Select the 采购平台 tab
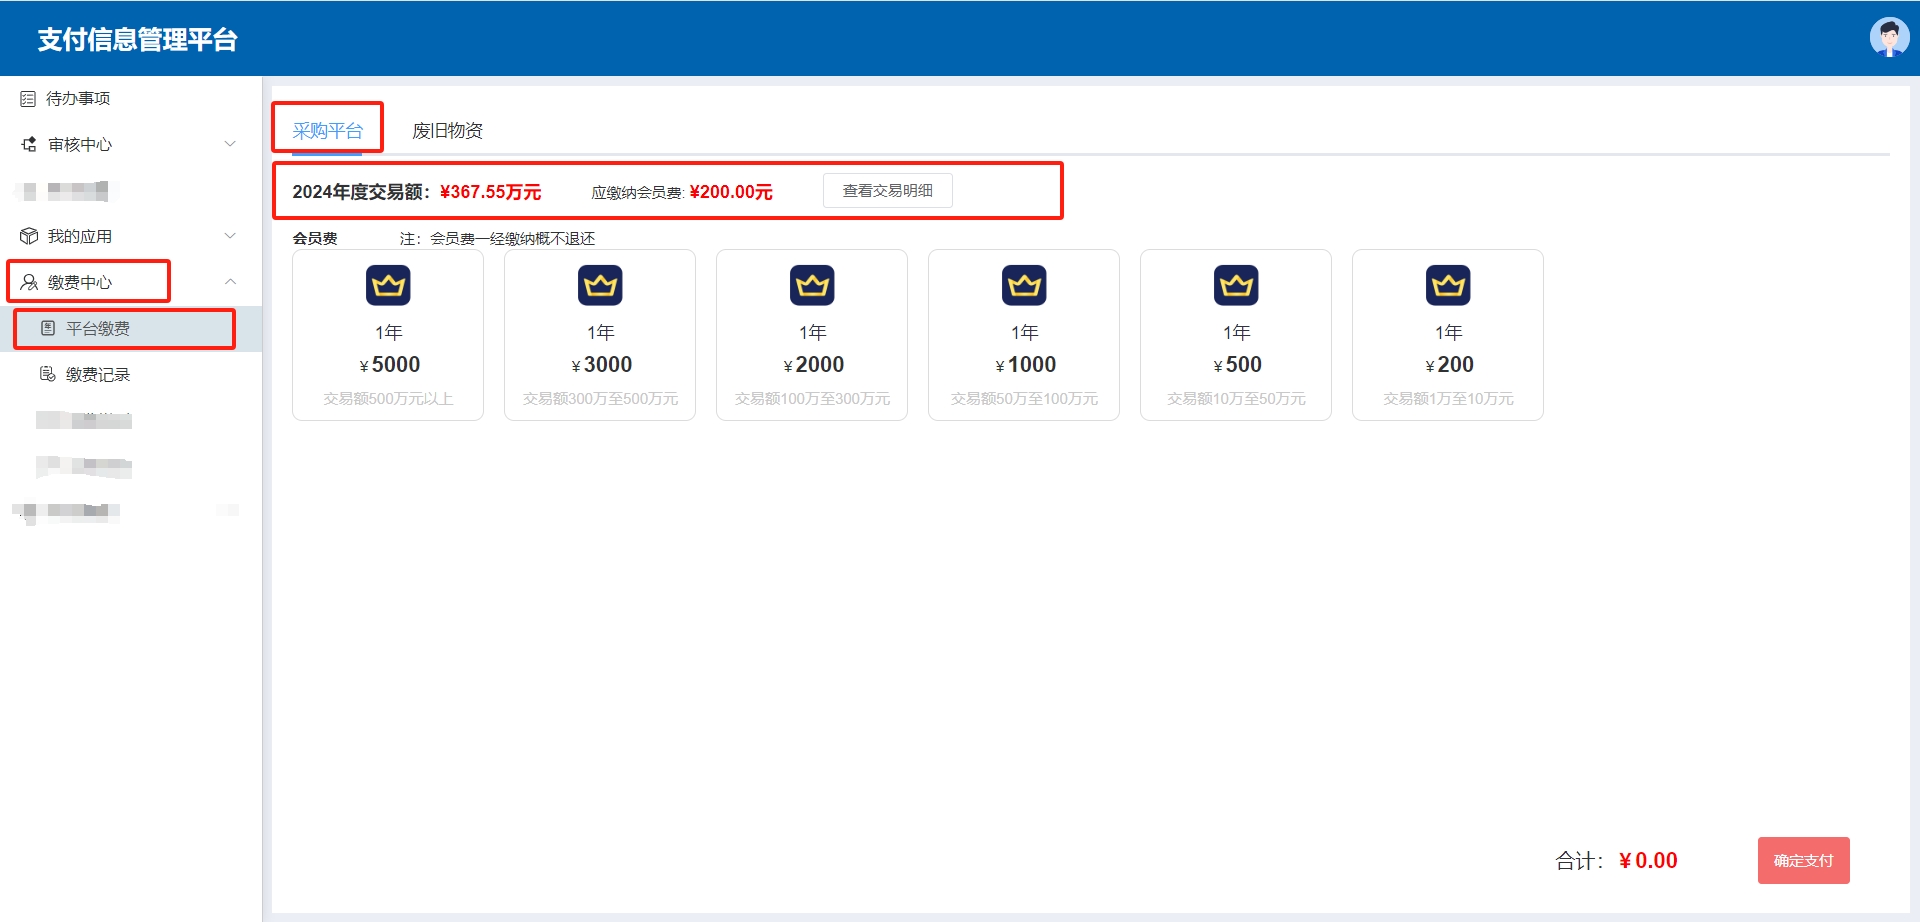Screen dimensions: 1920x922 [x=327, y=131]
